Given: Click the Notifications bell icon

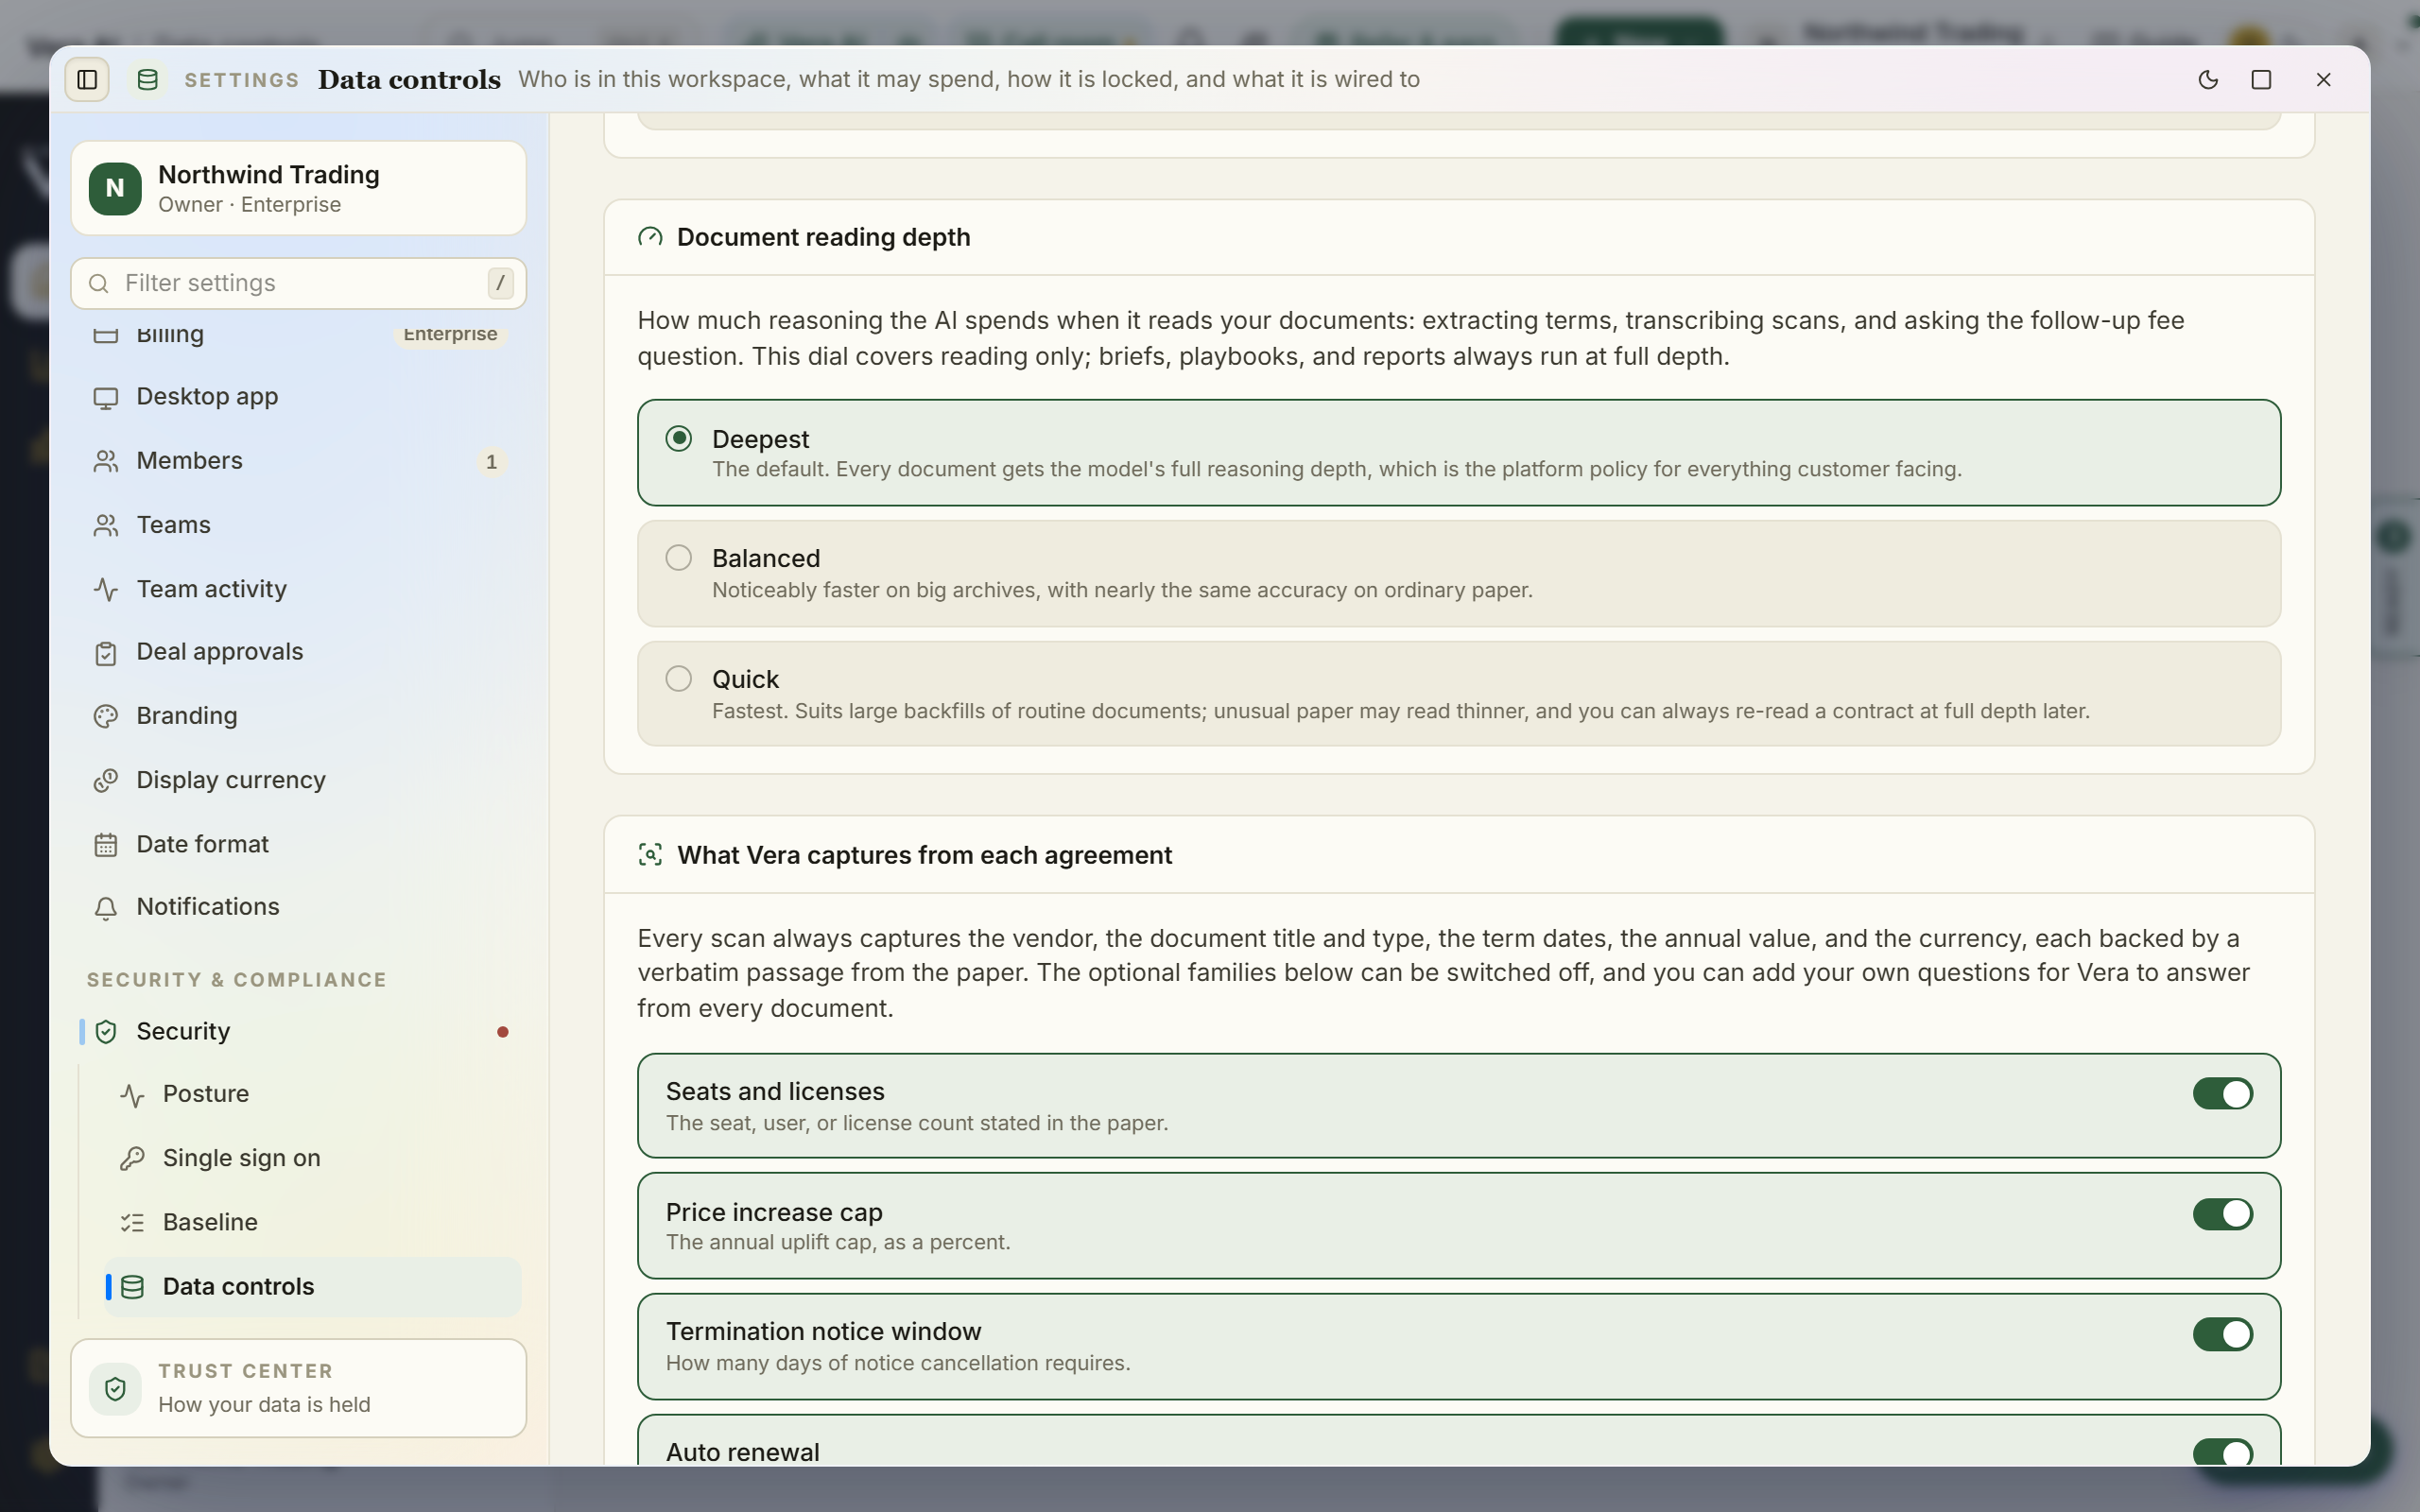Looking at the screenshot, I should coord(106,907).
